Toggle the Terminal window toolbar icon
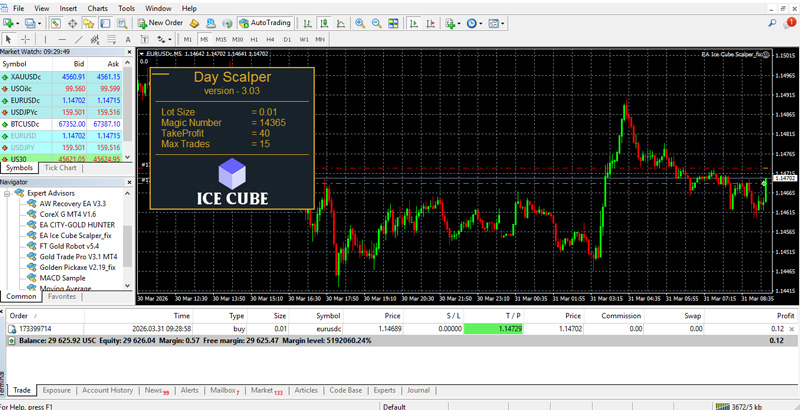The height and width of the screenshot is (410, 800). 105,23
